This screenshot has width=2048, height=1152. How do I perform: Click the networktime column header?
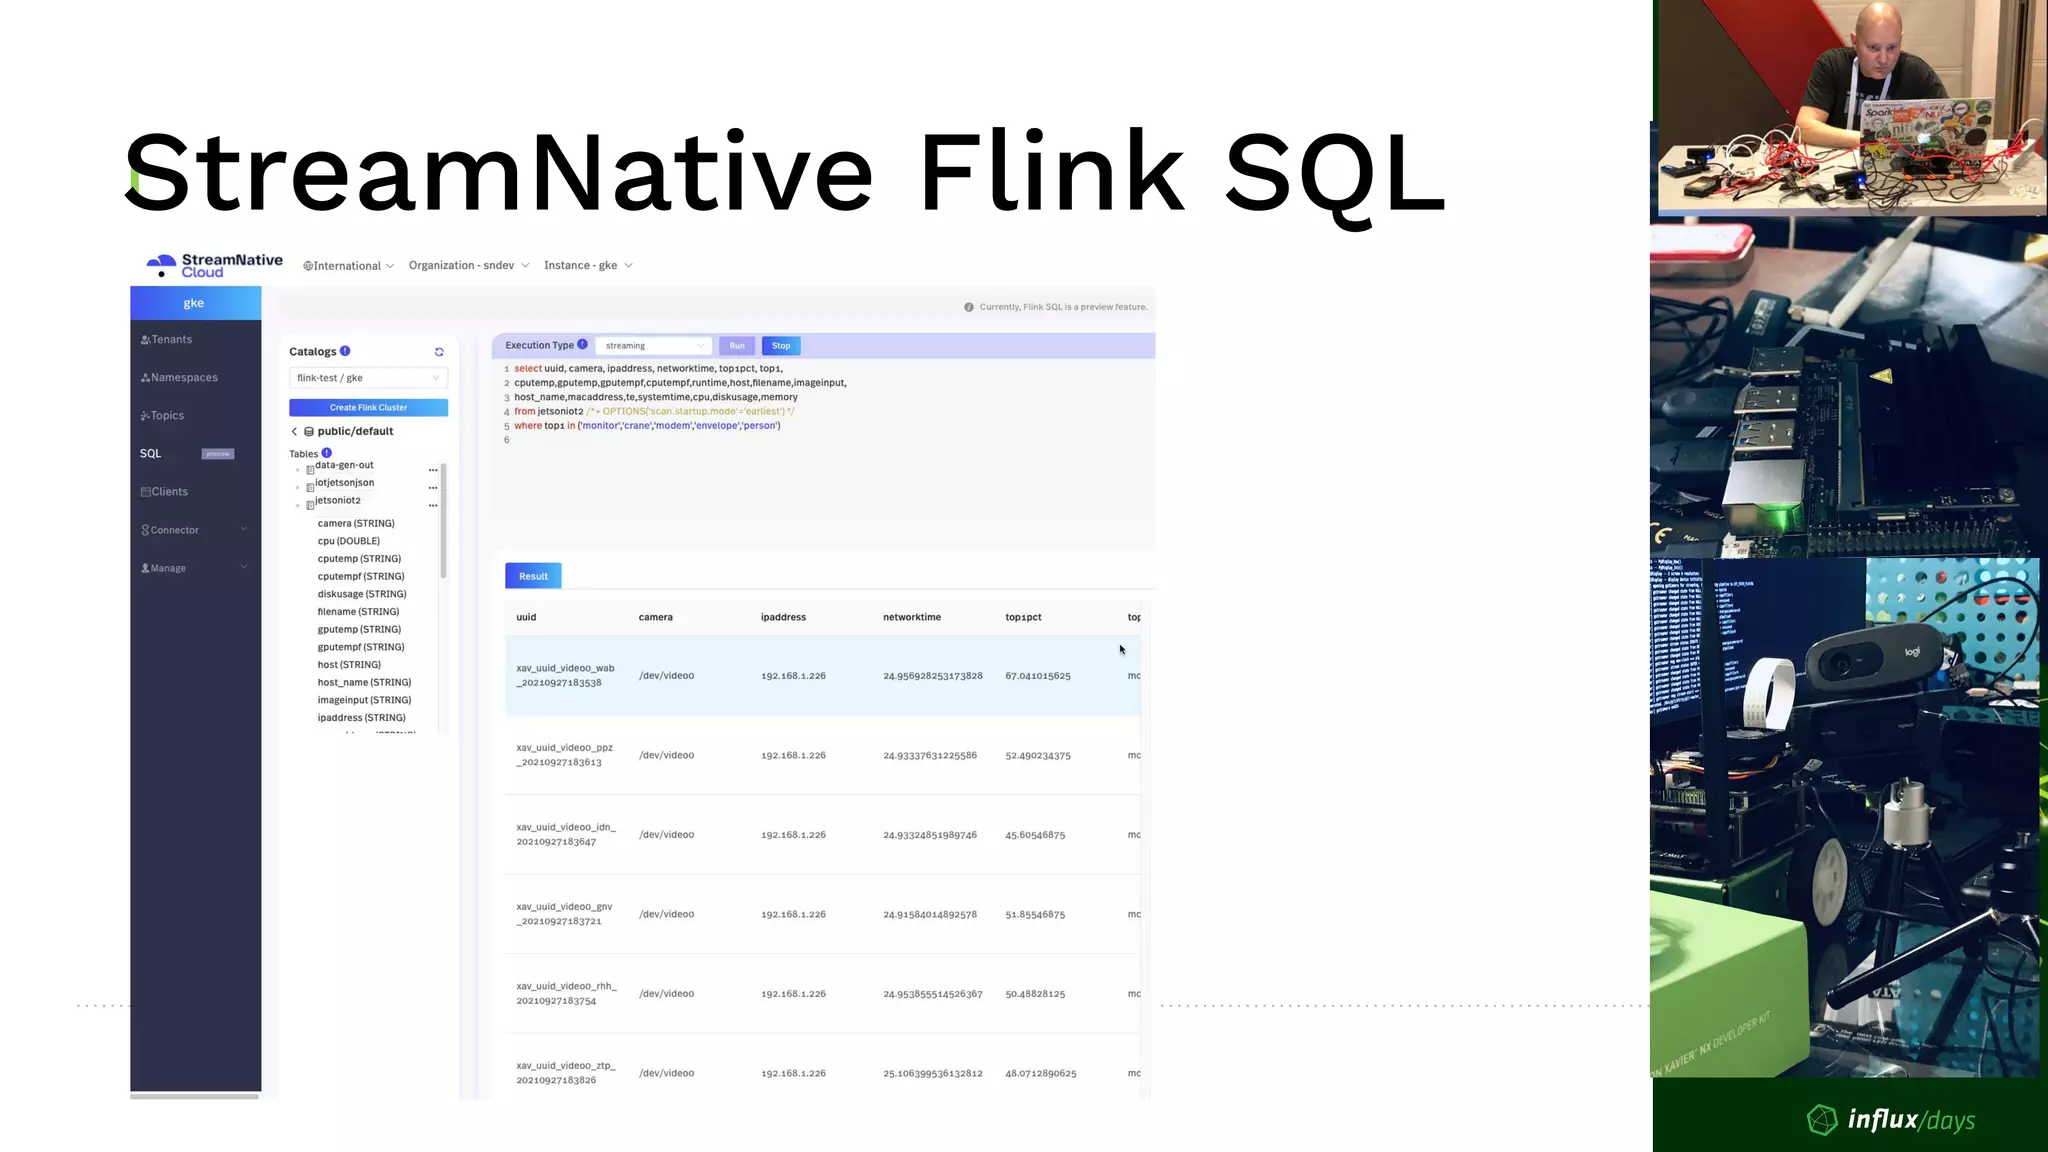[x=911, y=618]
